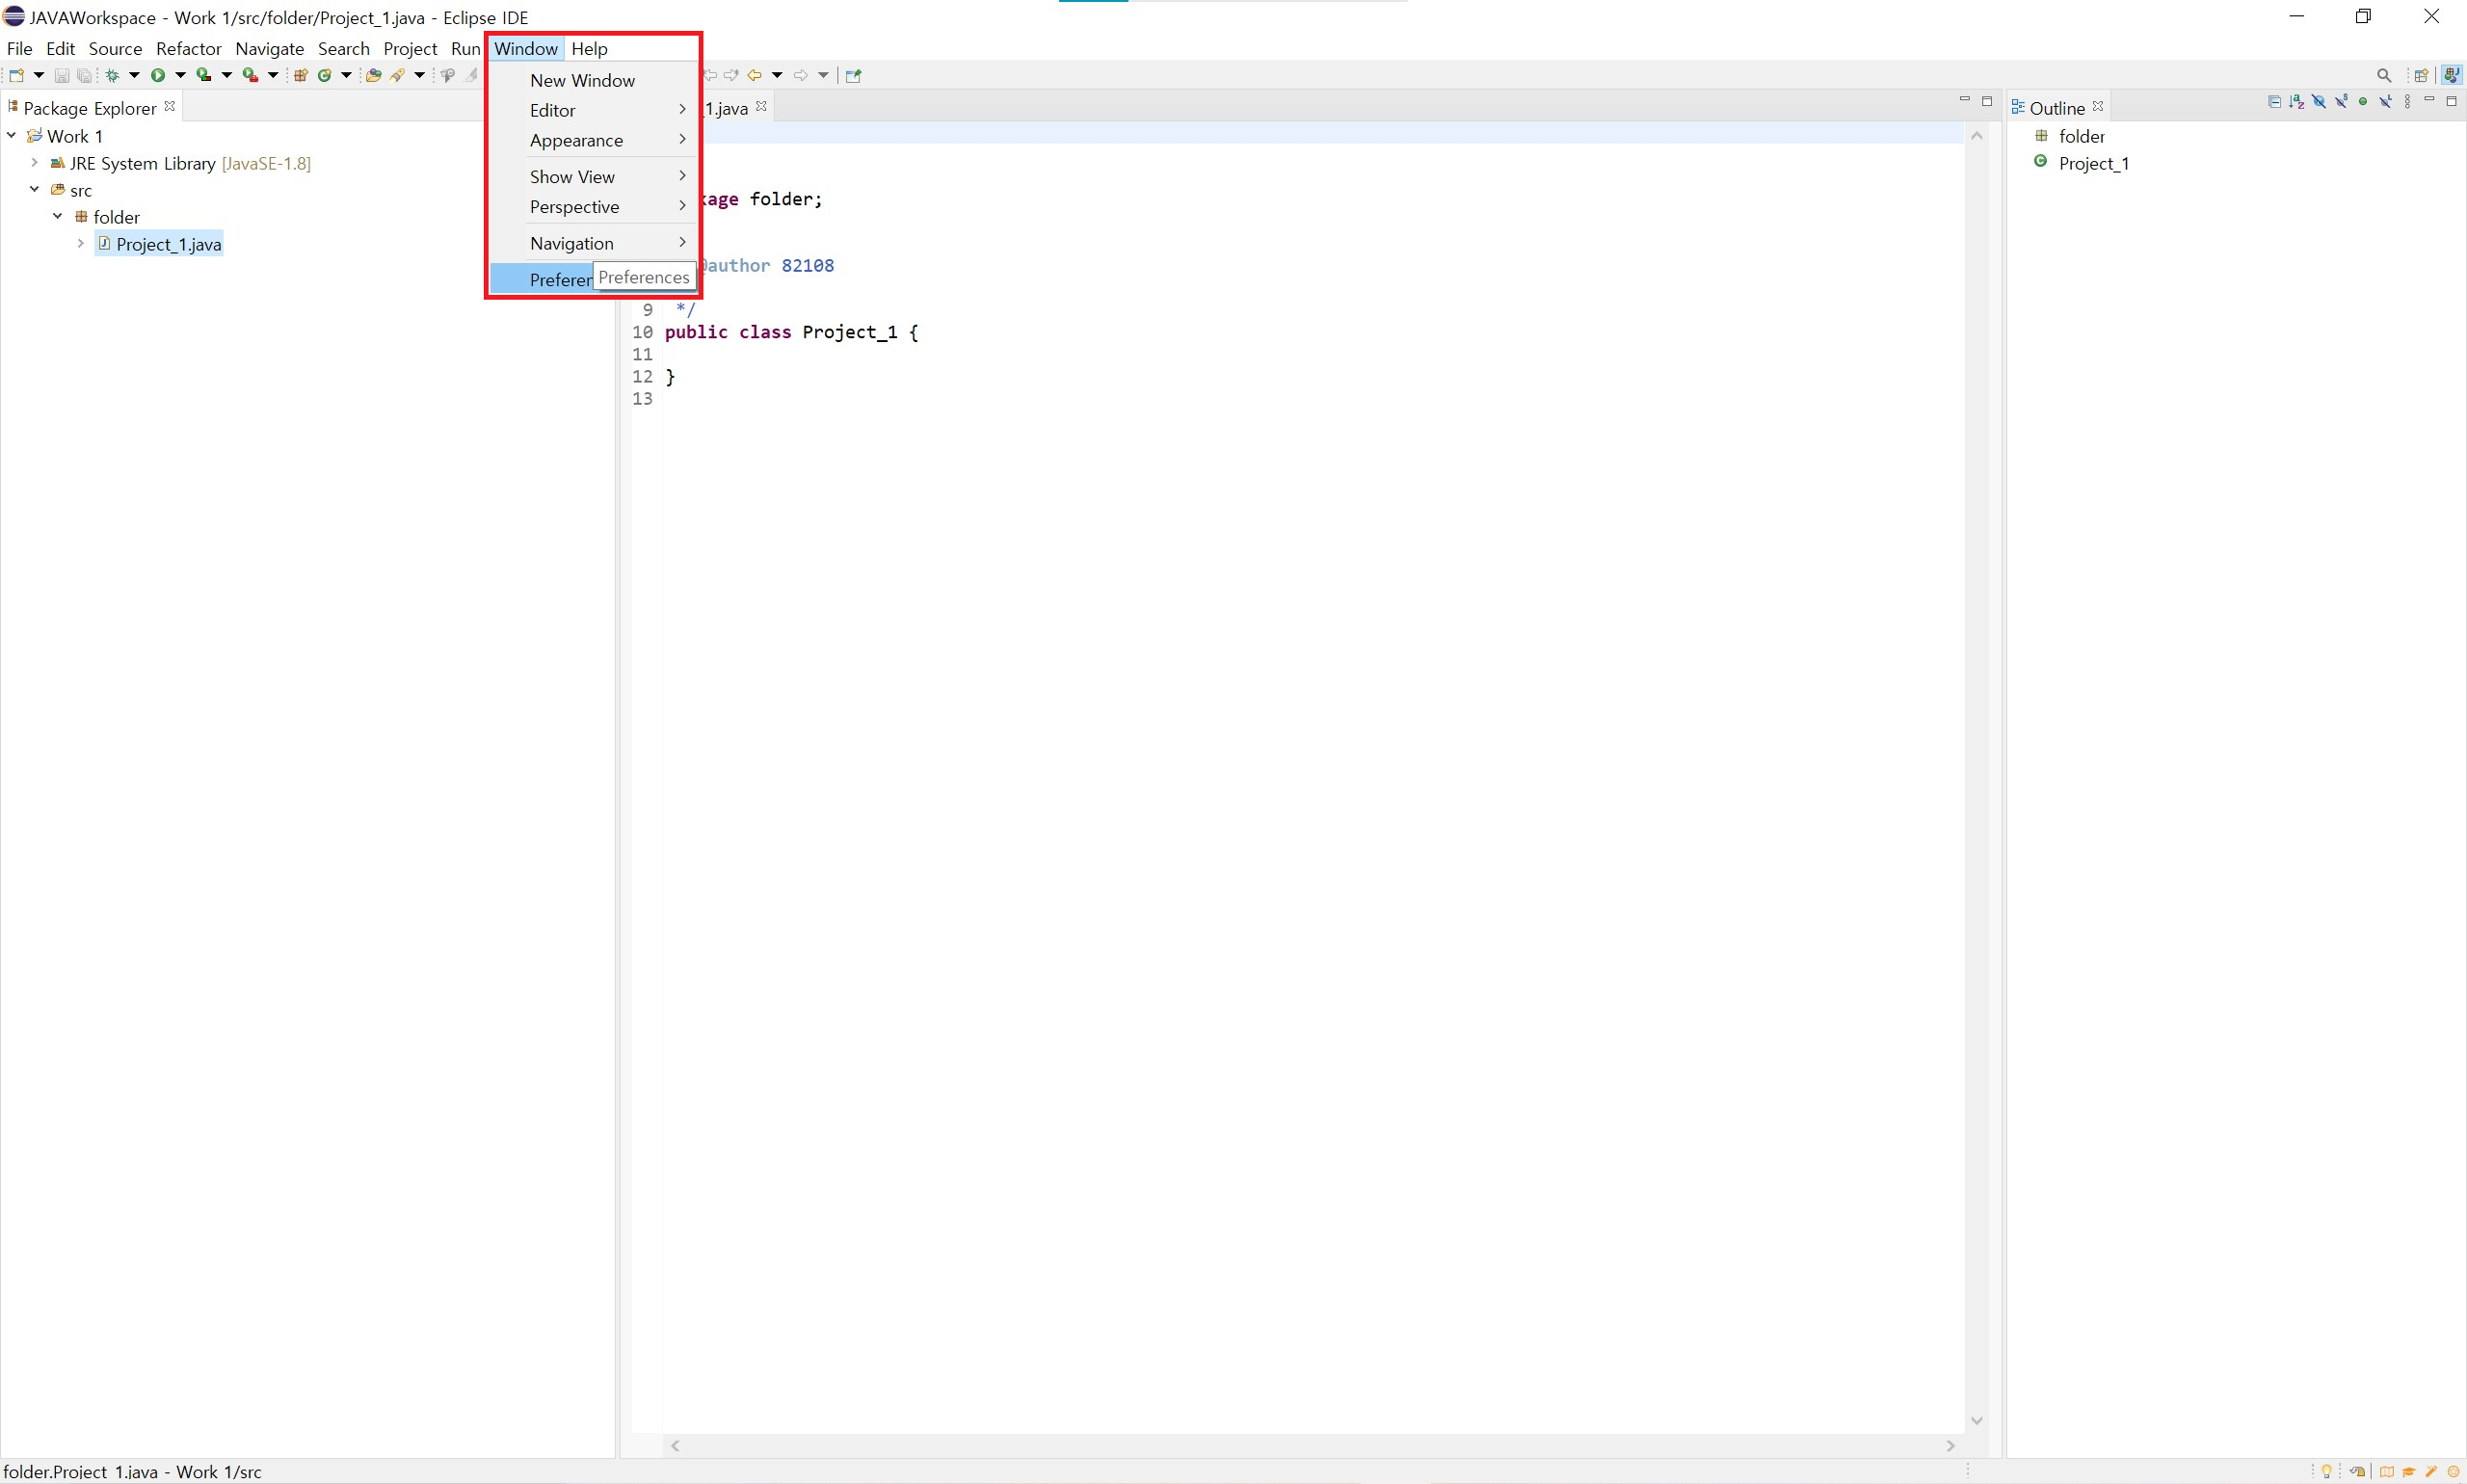Click the green Run button in toolbar
Screen dimensions: 2467x1484
158,75
